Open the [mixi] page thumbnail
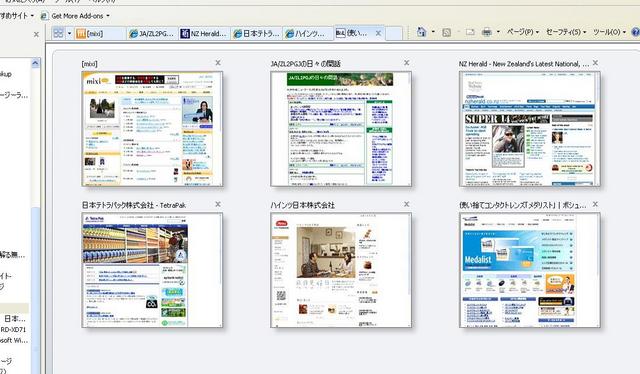 tap(152, 129)
